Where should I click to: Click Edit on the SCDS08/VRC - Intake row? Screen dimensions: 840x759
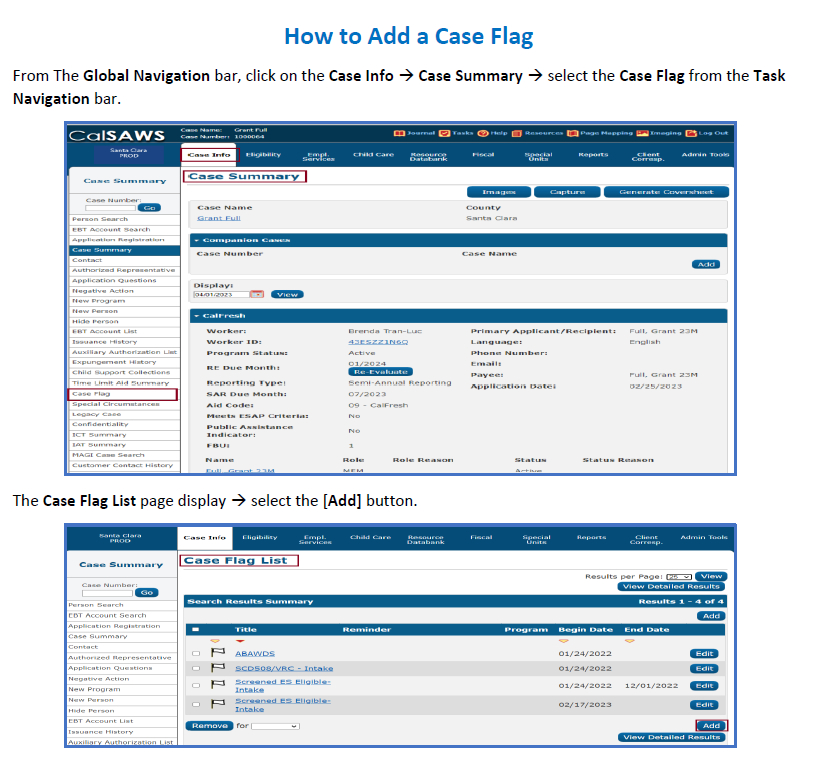(704, 668)
